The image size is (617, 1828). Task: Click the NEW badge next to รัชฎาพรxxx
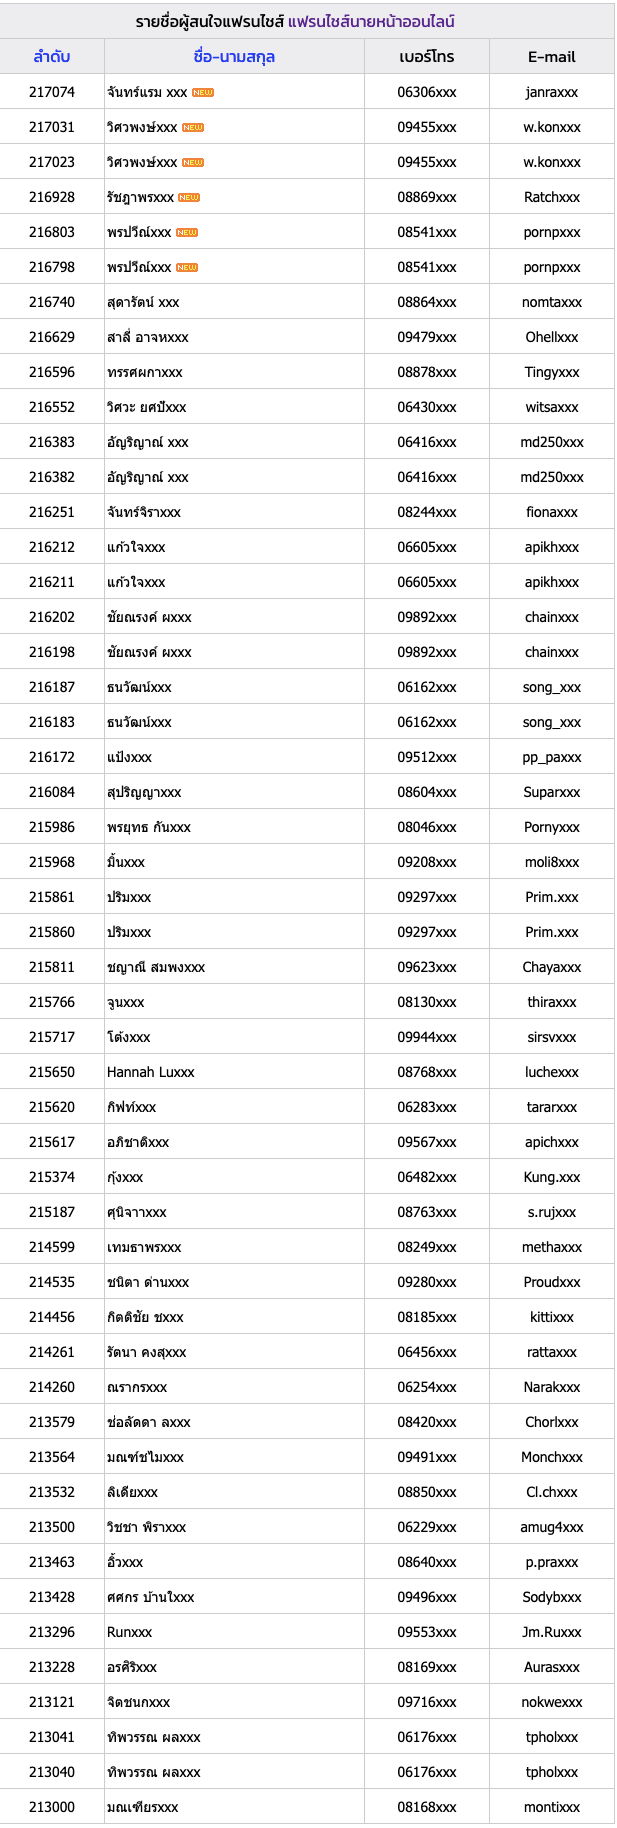pos(189,197)
